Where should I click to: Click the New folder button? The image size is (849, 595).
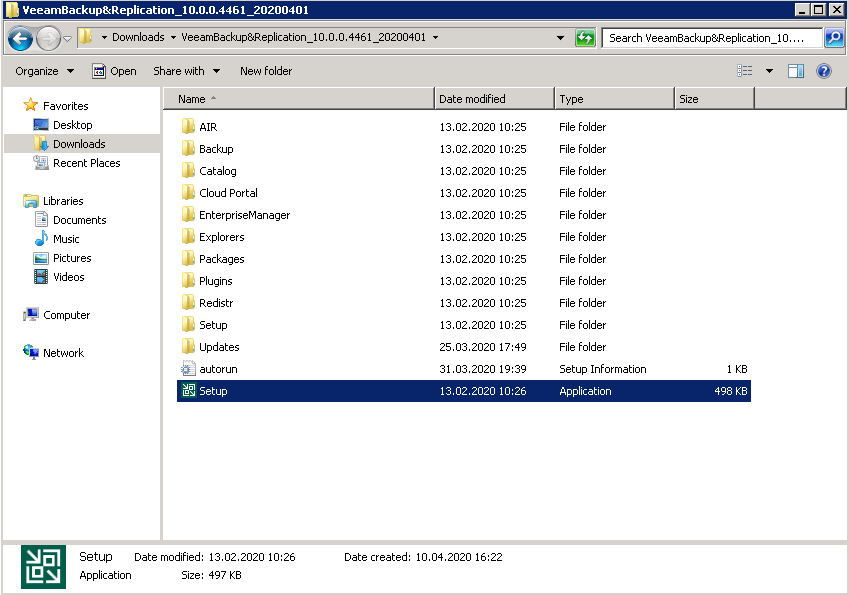(x=266, y=71)
